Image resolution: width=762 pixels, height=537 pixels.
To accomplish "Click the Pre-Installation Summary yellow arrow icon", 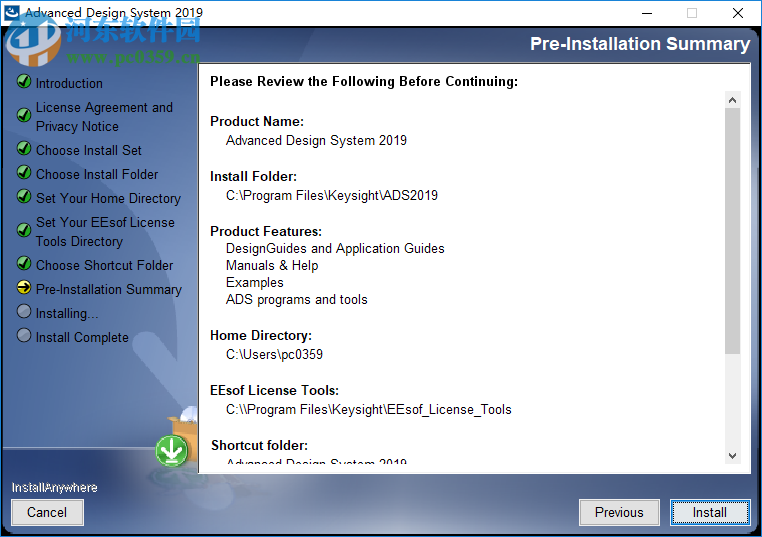I will point(24,287).
